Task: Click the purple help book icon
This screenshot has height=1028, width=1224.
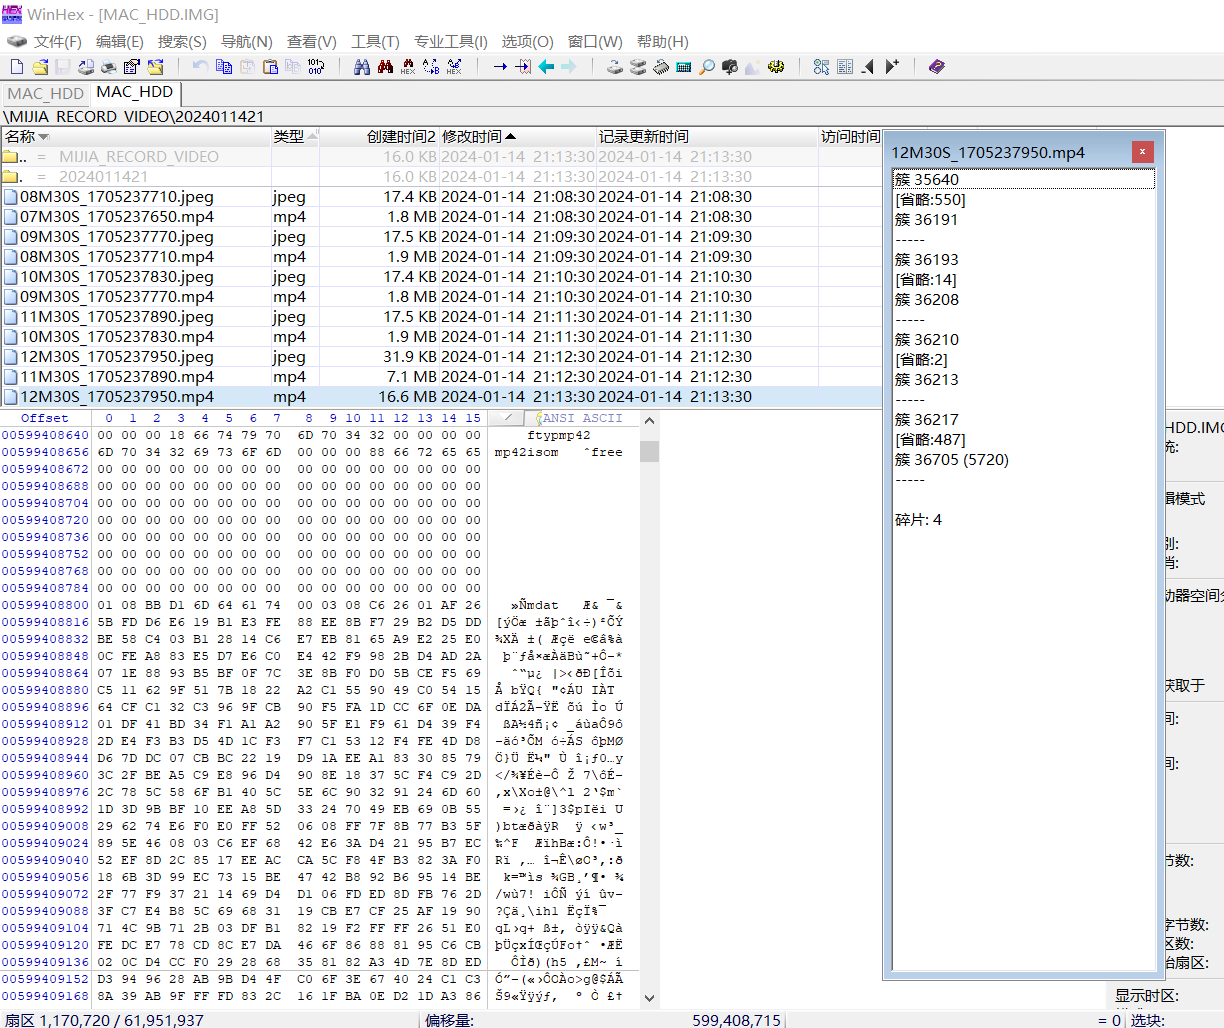Action: [937, 67]
